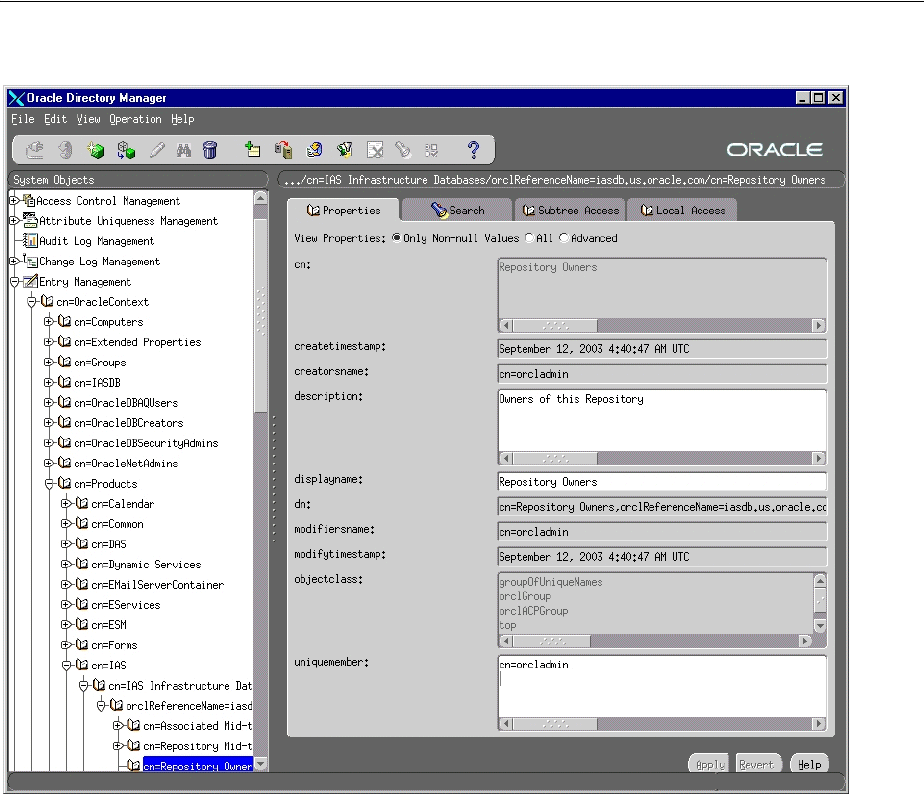Expand the Access Control Management node
Viewport: 924px width, 794px height.
click(x=14, y=201)
